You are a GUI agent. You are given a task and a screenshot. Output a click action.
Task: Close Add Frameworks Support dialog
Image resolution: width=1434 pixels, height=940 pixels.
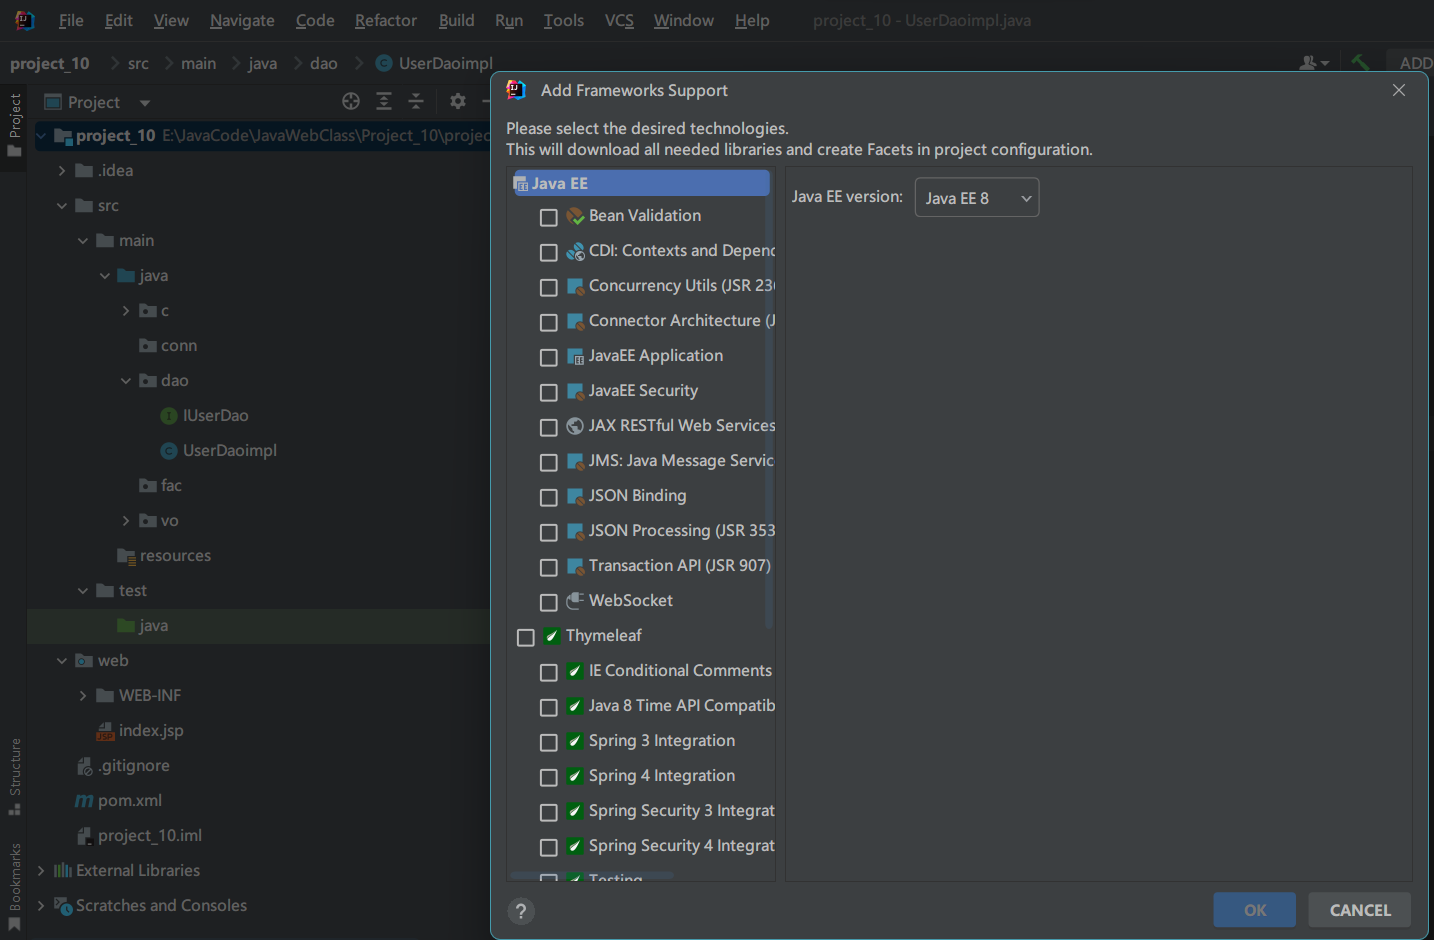1399,90
